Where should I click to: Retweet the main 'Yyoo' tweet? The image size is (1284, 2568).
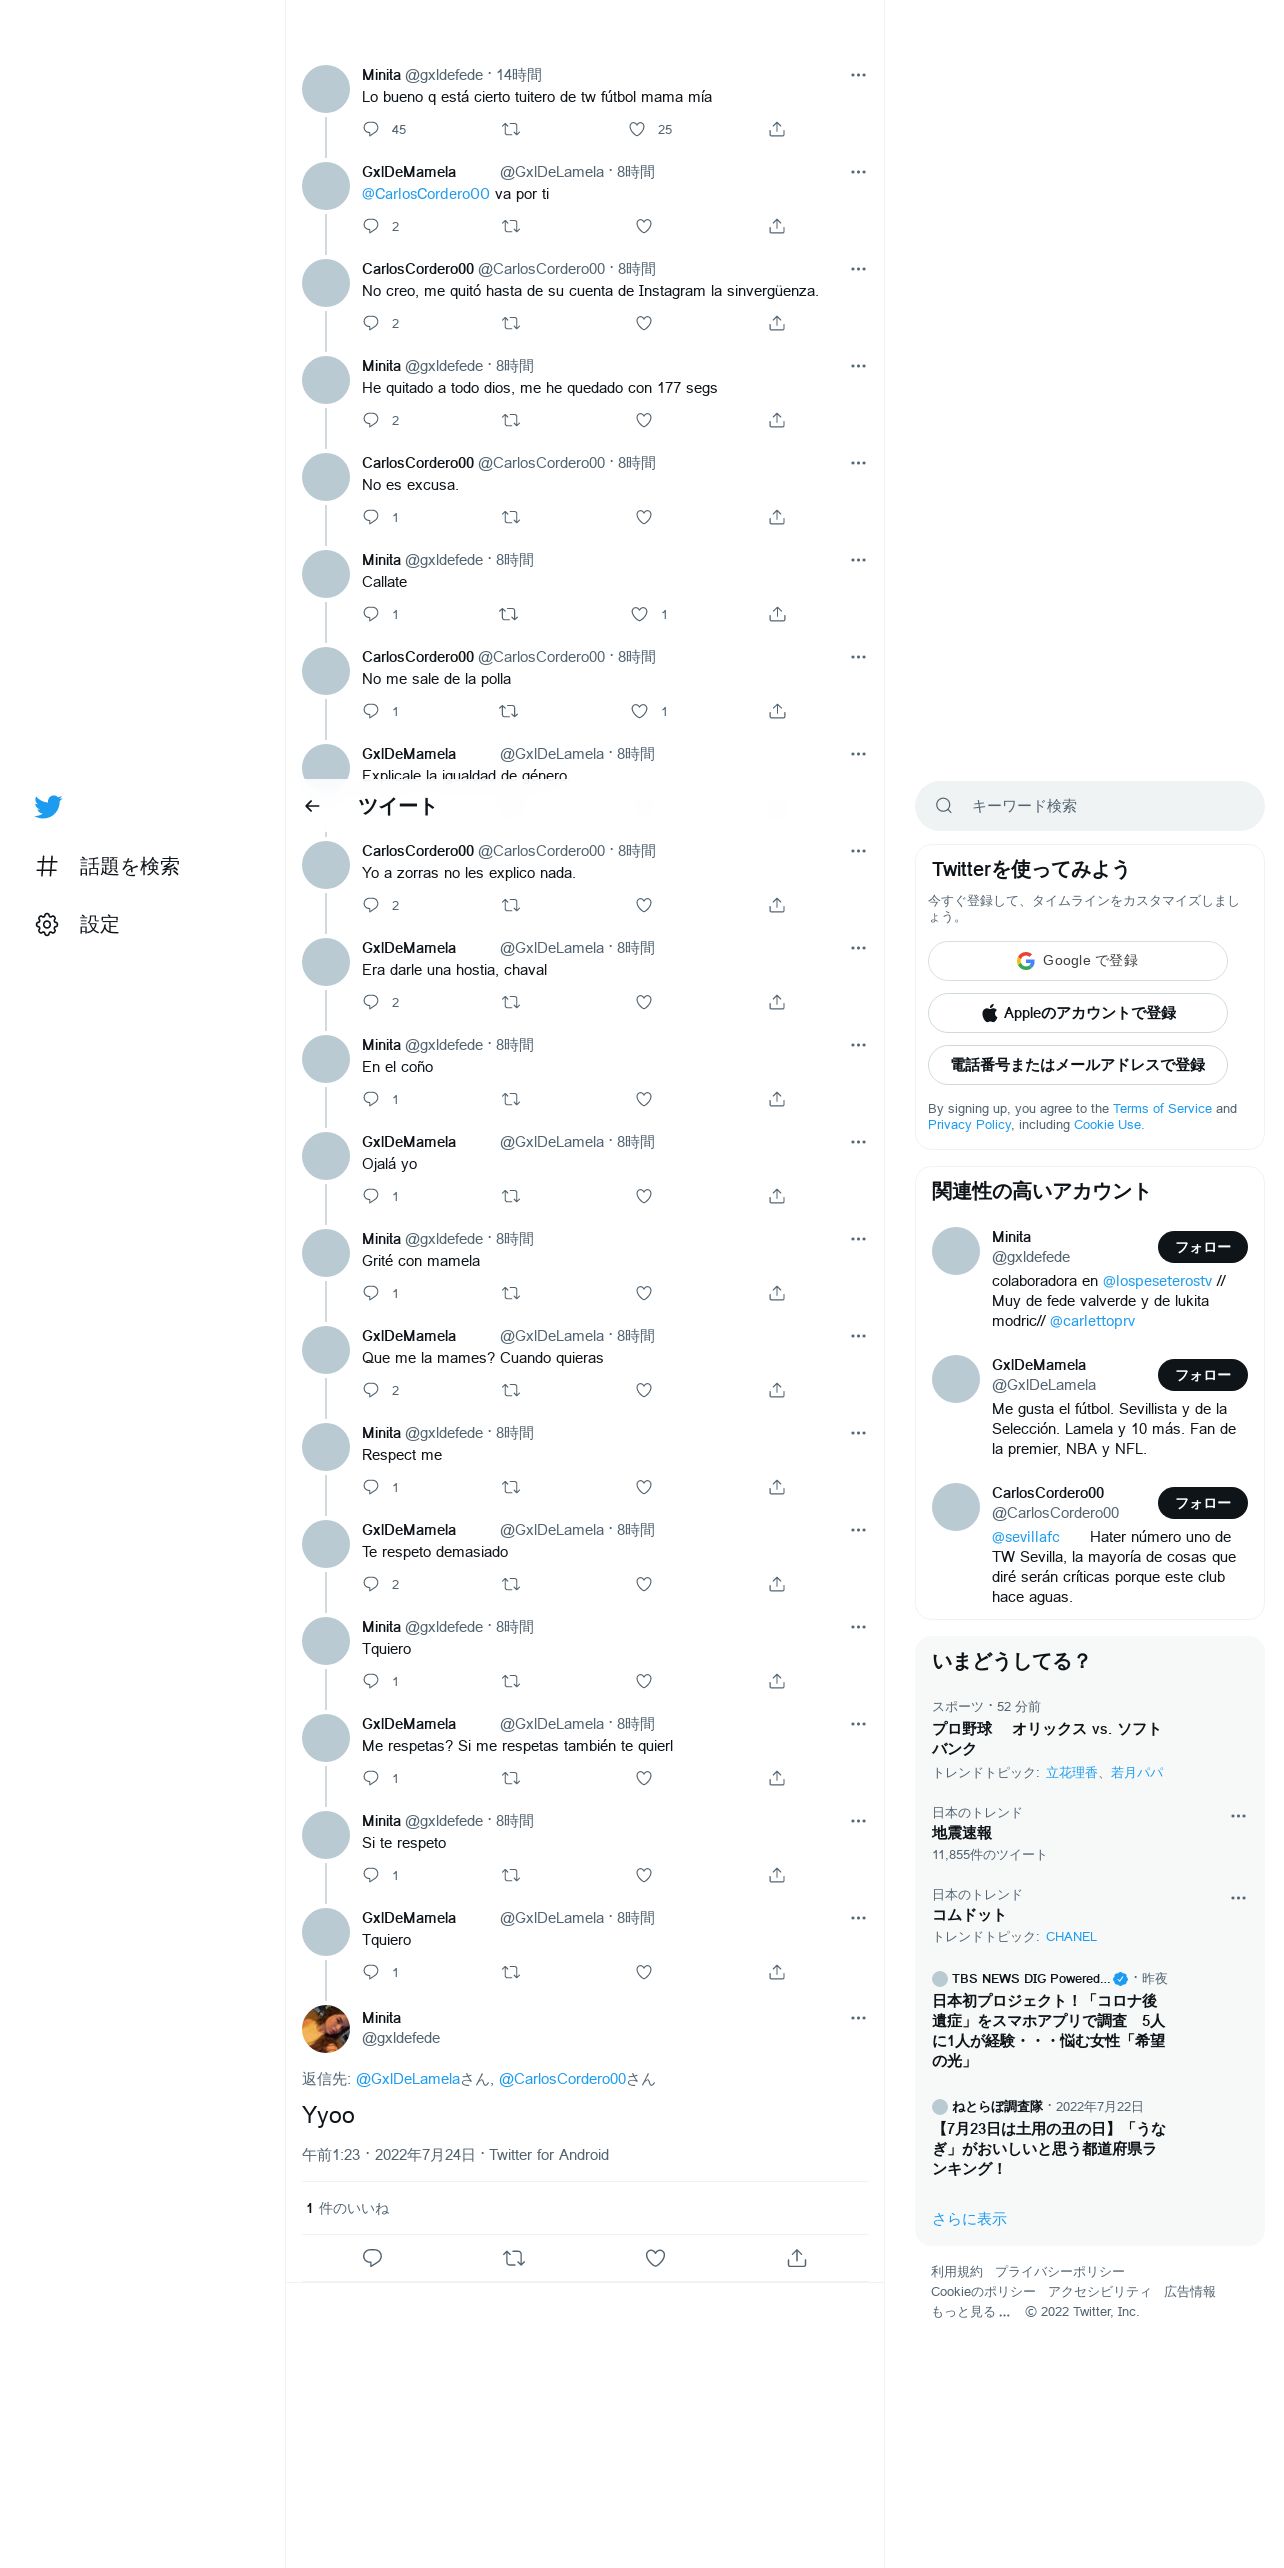[514, 2258]
